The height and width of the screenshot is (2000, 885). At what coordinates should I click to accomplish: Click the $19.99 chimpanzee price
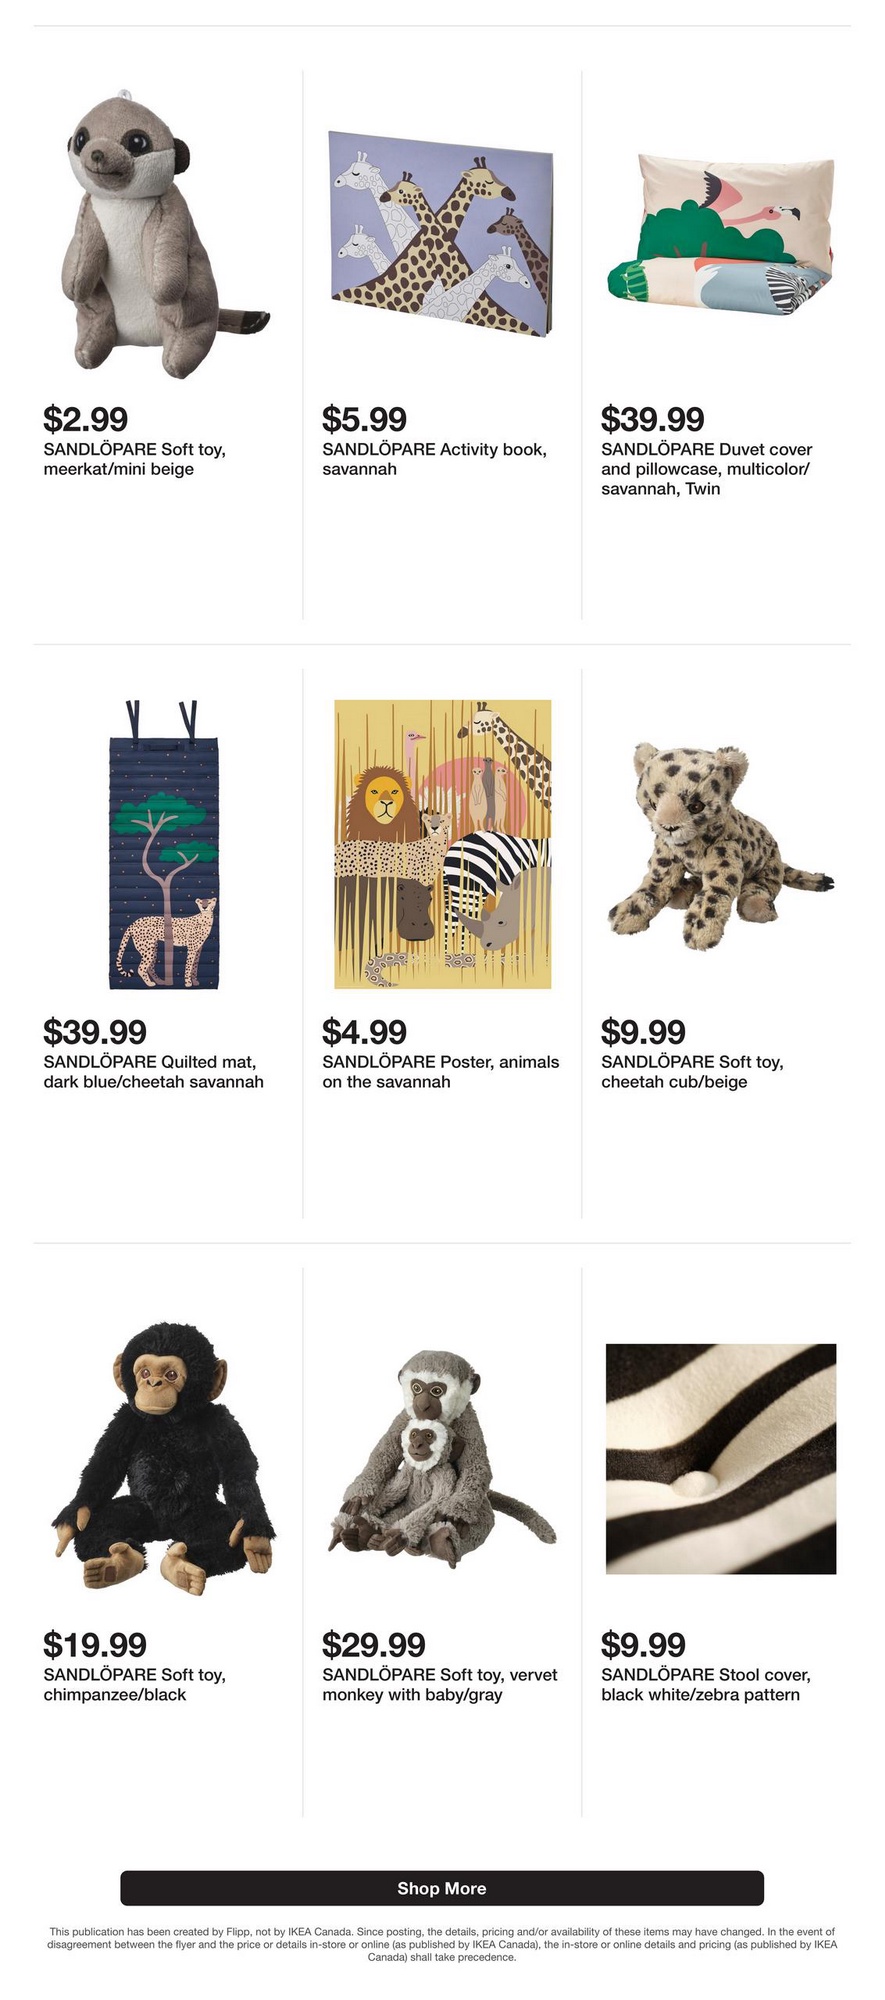click(95, 1644)
